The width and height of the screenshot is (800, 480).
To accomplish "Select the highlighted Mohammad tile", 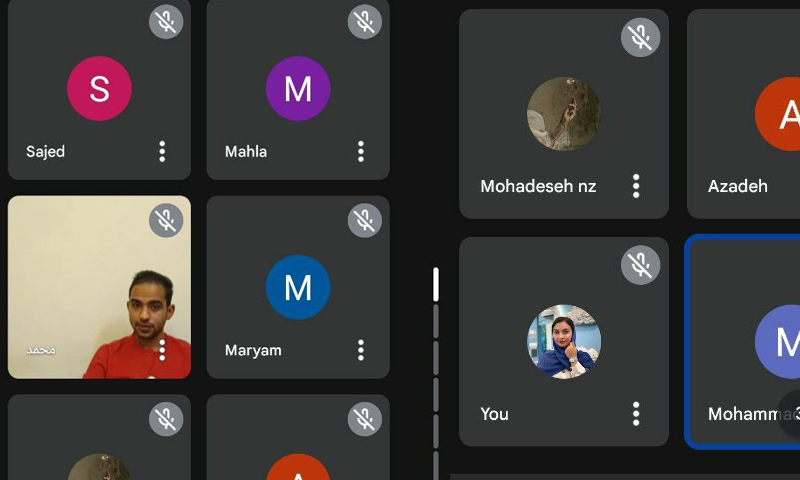I will point(743,342).
